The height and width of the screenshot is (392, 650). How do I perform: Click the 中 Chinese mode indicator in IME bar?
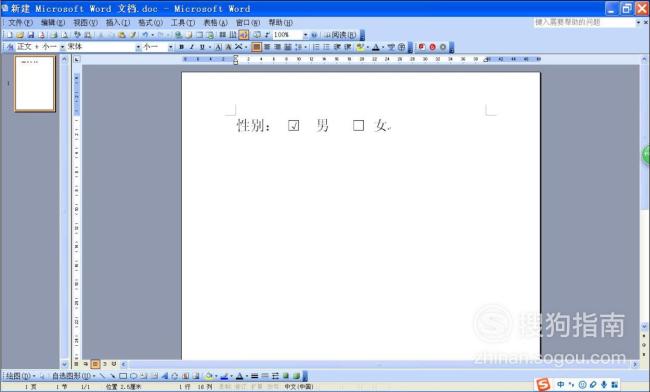point(560,385)
